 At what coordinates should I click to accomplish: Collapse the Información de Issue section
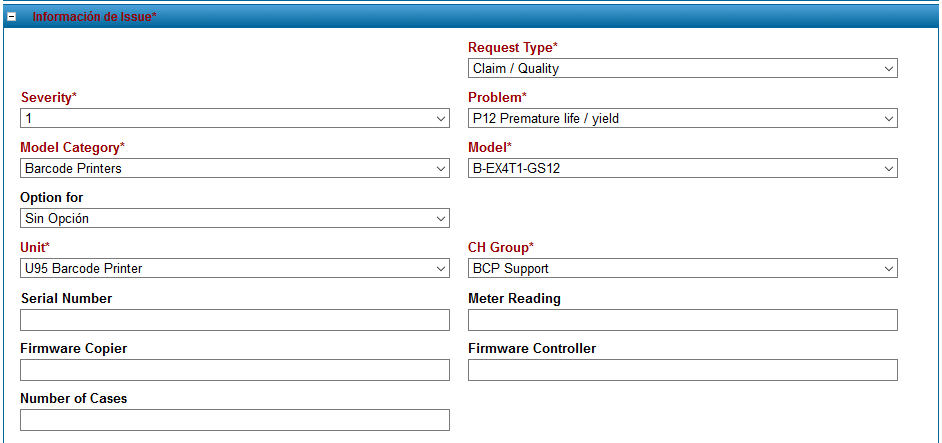coord(12,17)
